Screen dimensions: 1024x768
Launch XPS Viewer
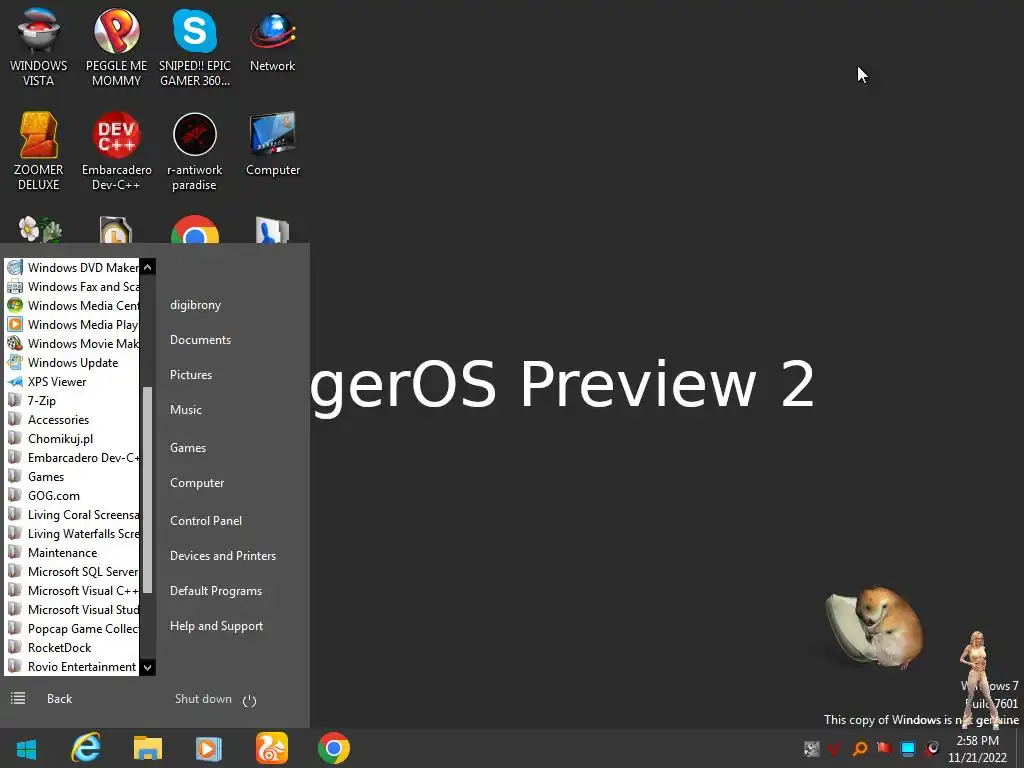click(x=72, y=382)
